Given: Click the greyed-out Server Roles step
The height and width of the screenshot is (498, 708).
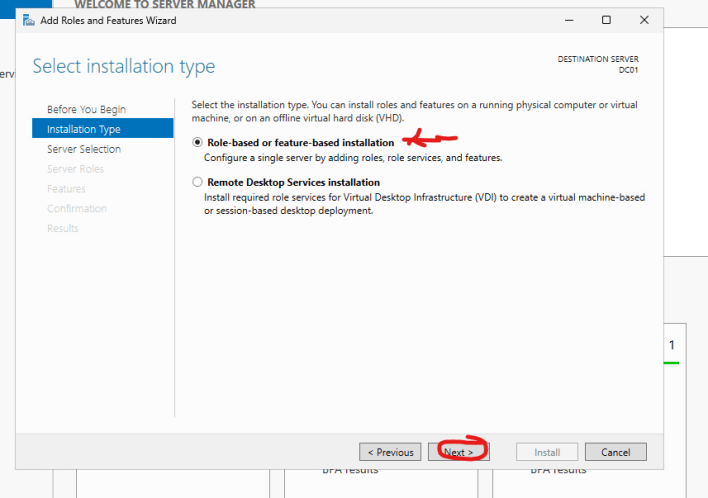Looking at the screenshot, I should click(75, 169).
